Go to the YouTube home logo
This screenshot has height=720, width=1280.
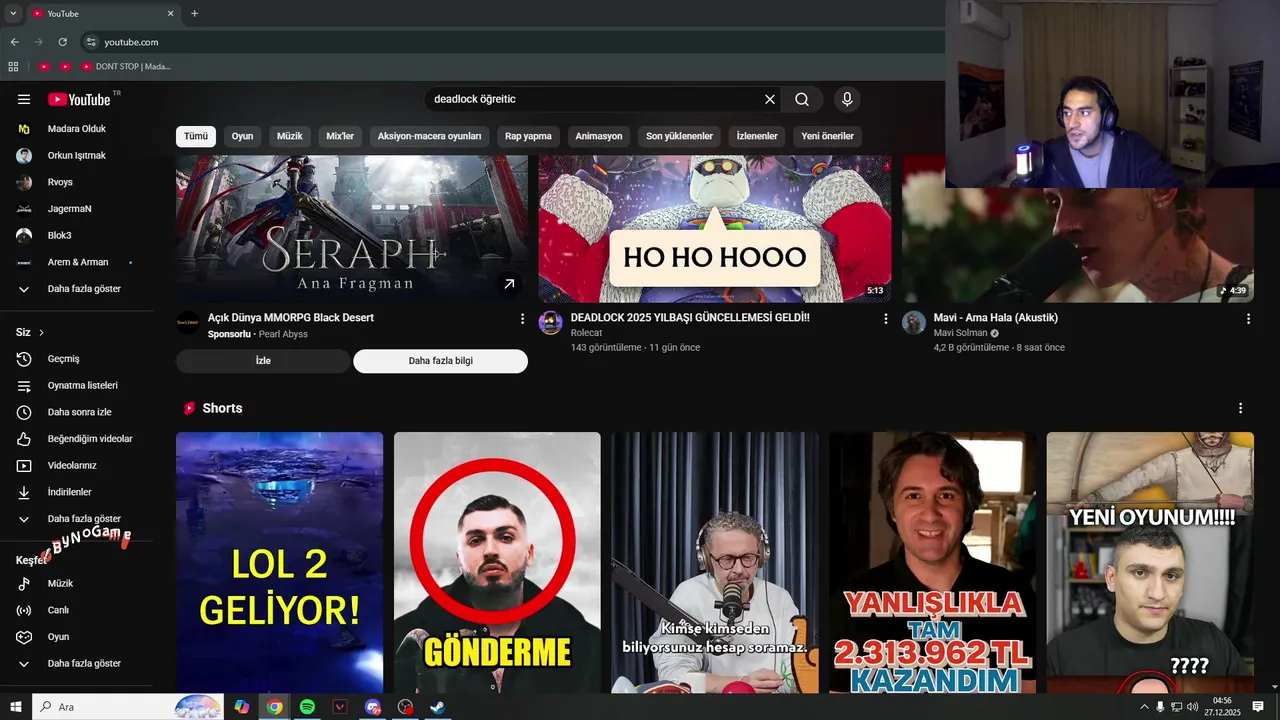[79, 99]
